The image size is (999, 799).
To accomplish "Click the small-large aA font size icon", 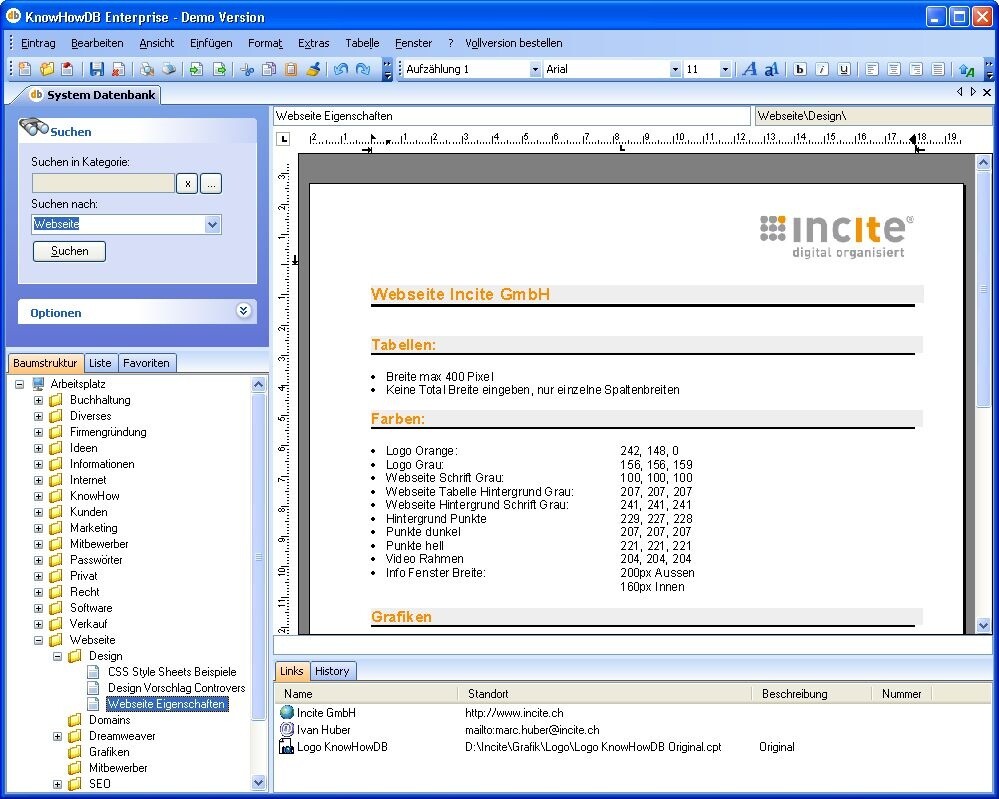I will pos(772,69).
